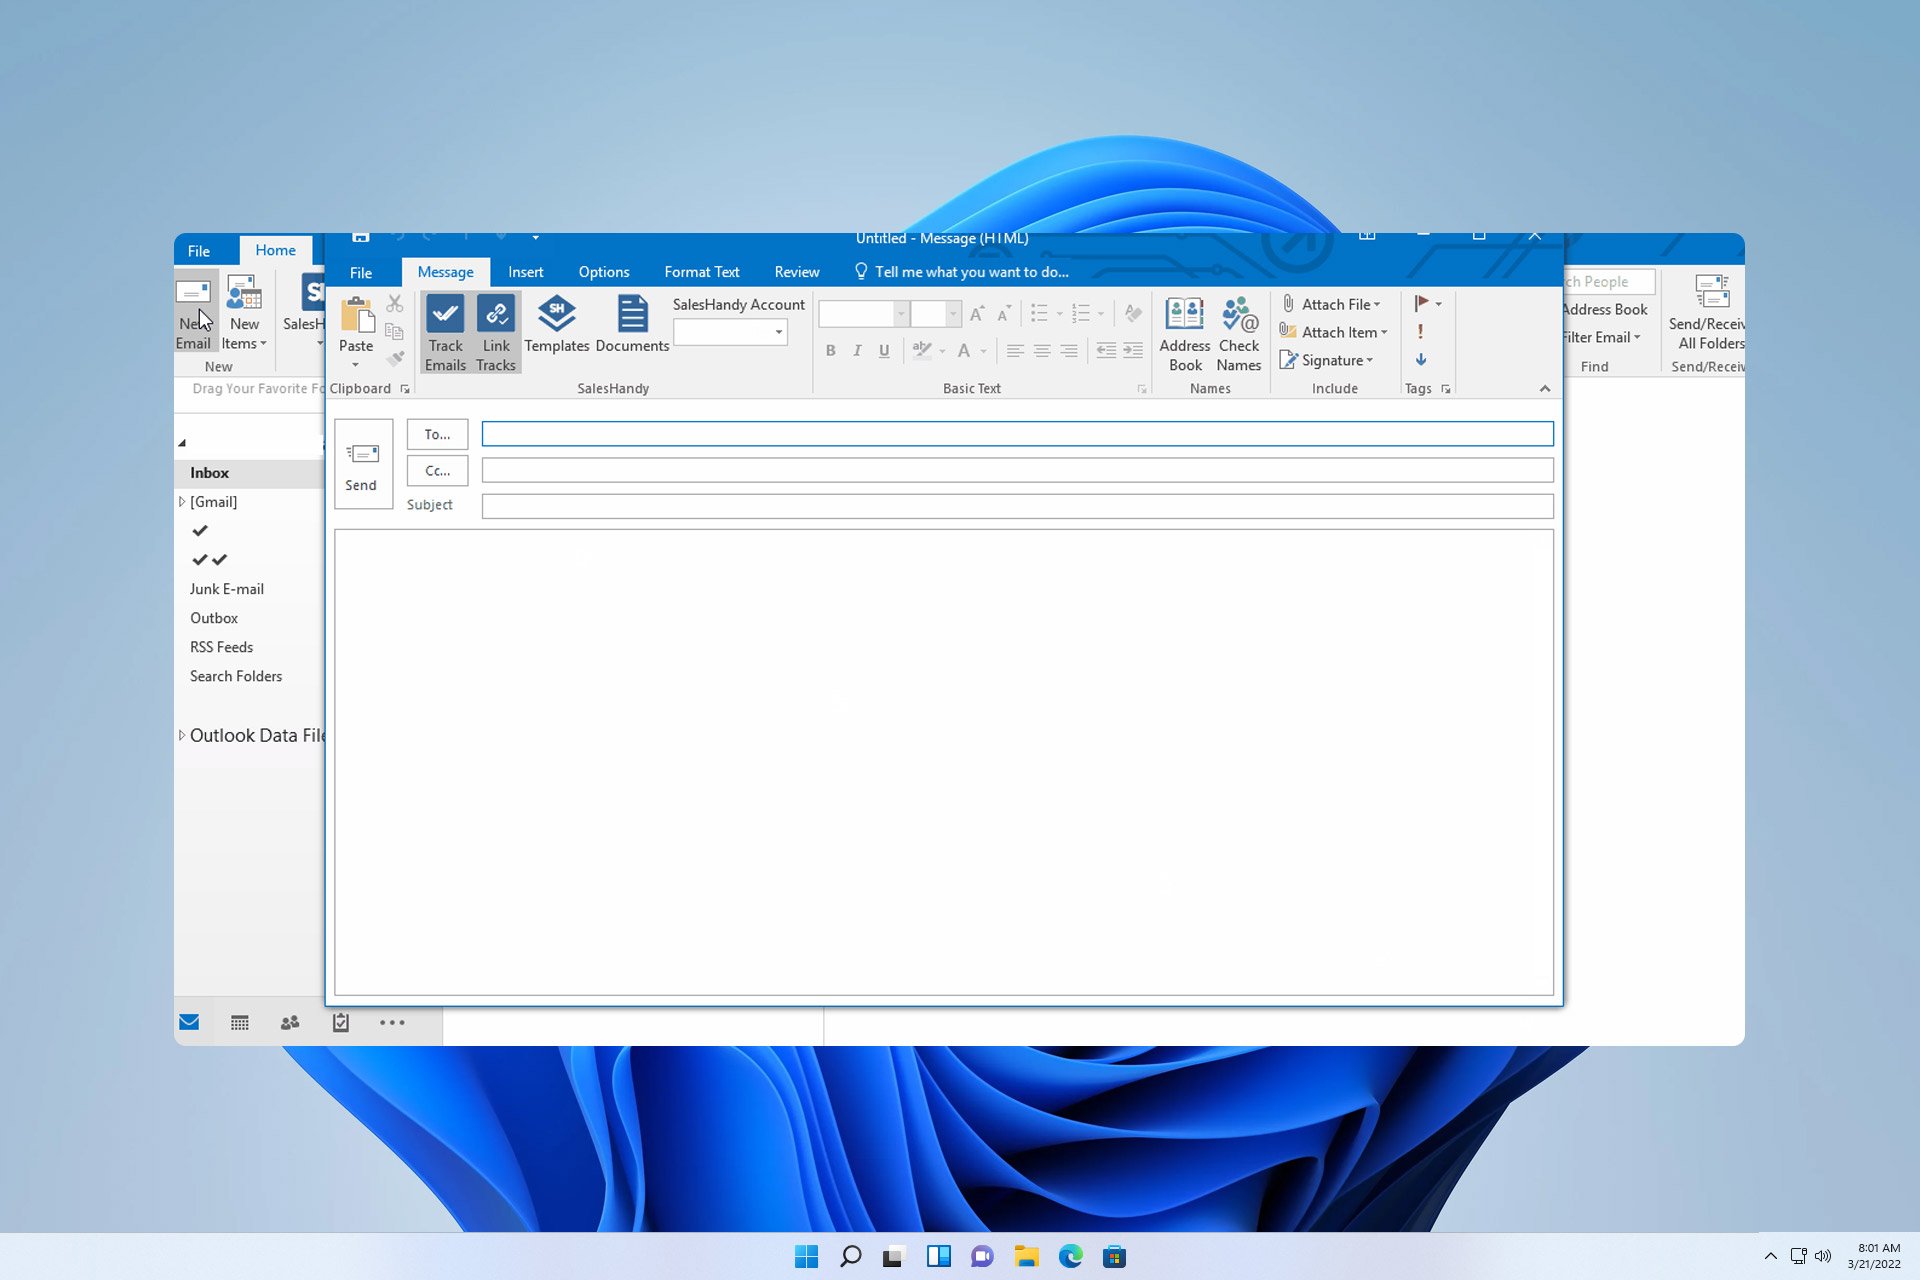This screenshot has height=1280, width=1920.
Task: Click text highlight color button
Action: pyautogui.click(x=922, y=350)
